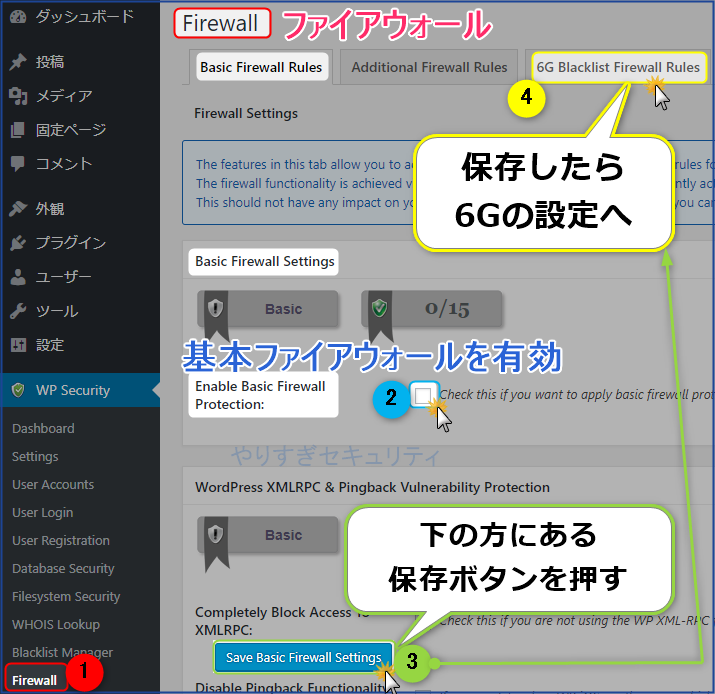Click the shield badge under XMLRPC Protection section

[215, 534]
